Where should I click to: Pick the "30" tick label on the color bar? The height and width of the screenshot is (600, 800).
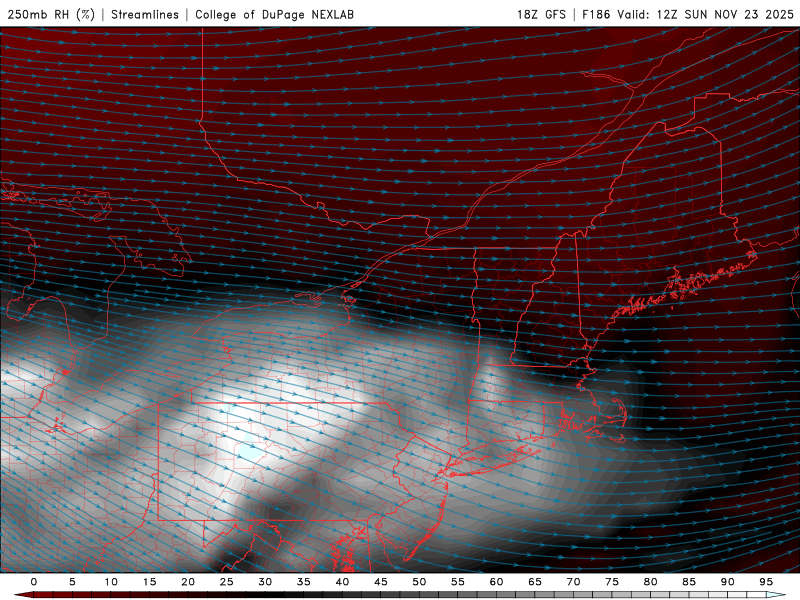pyautogui.click(x=265, y=582)
